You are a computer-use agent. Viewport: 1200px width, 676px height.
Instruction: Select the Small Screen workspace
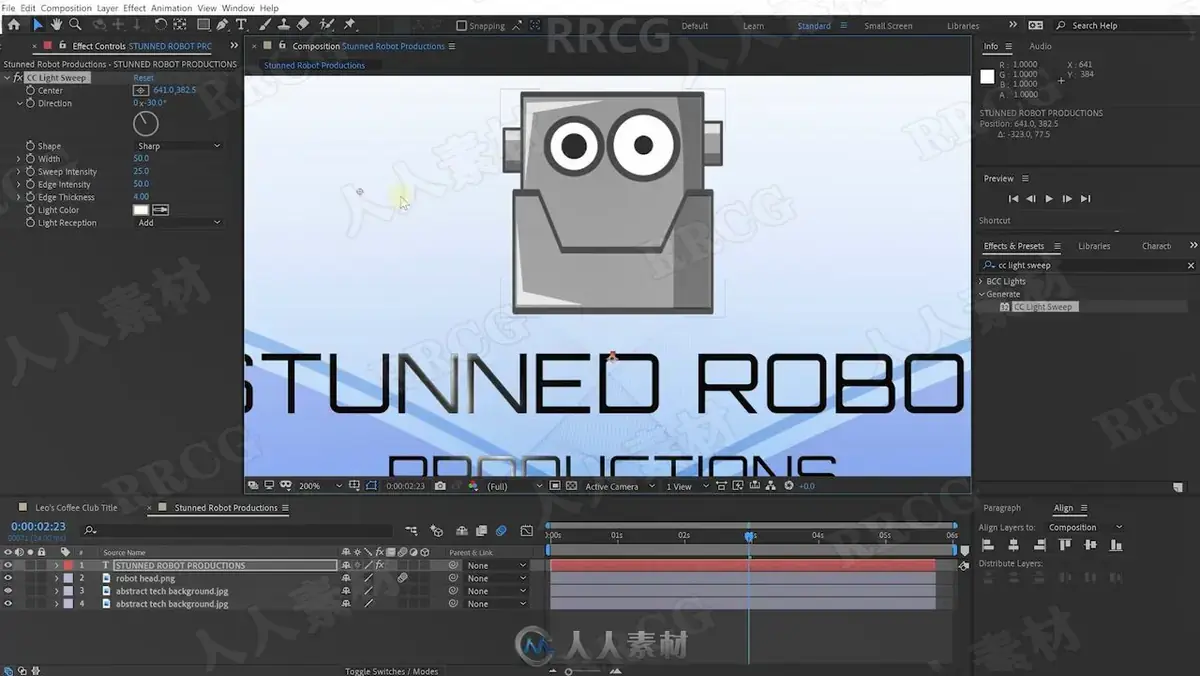(x=888, y=26)
